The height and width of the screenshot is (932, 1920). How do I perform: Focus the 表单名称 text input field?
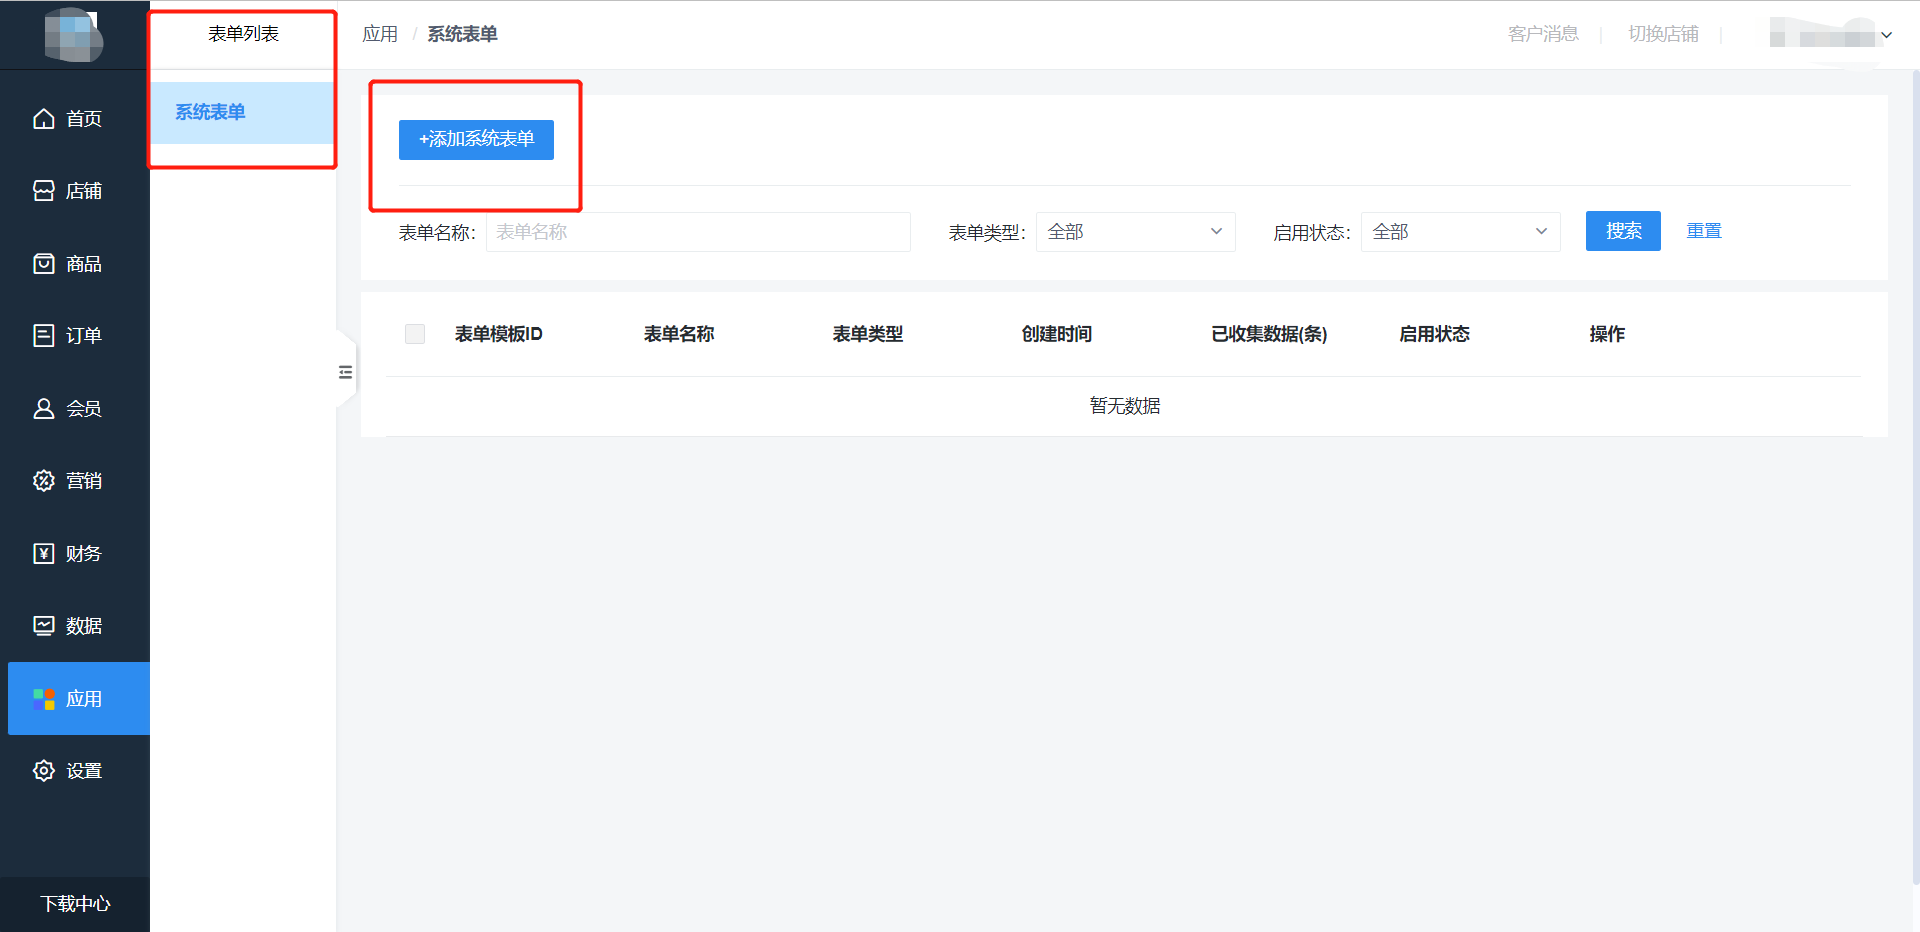coord(698,232)
